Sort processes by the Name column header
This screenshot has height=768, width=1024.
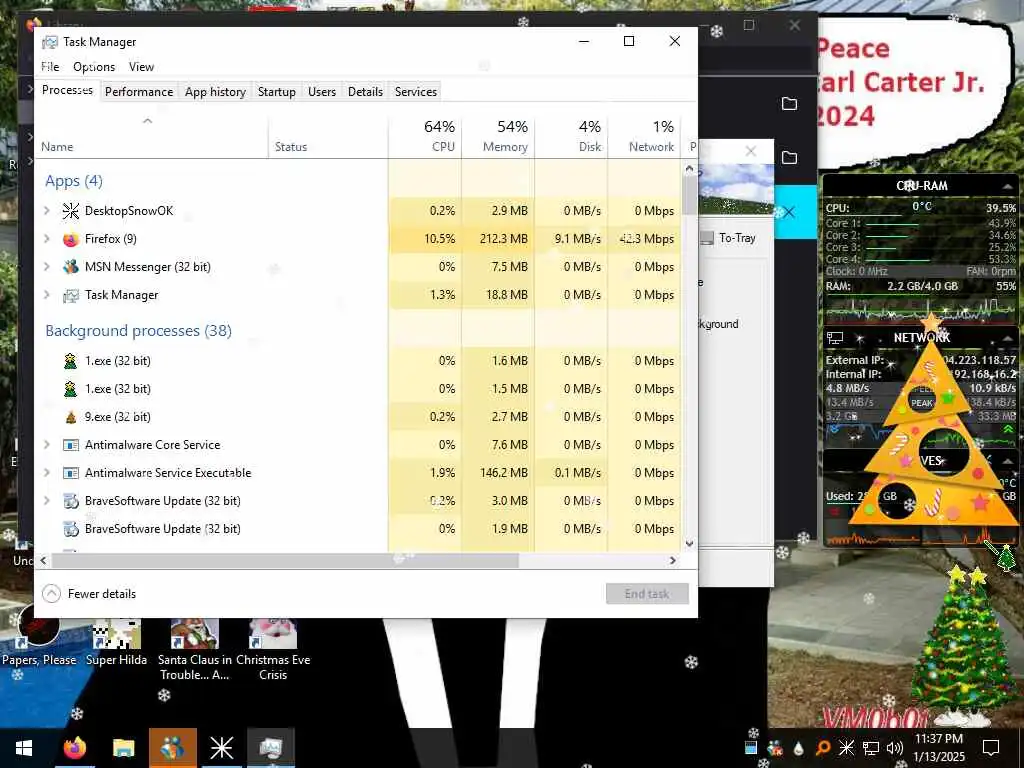pyautogui.click(x=152, y=136)
